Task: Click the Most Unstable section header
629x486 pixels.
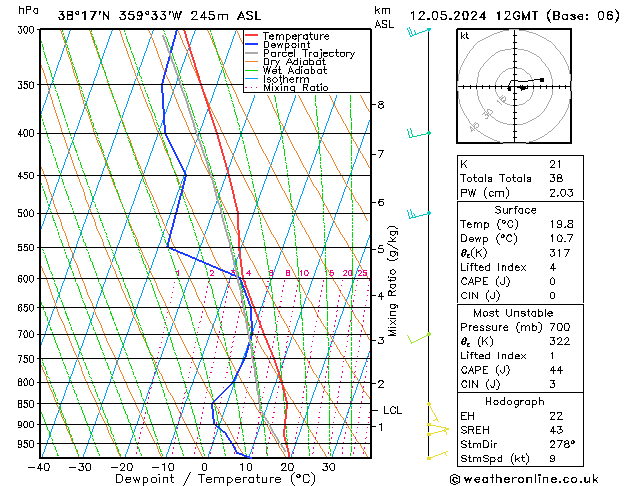Action: coord(513,313)
